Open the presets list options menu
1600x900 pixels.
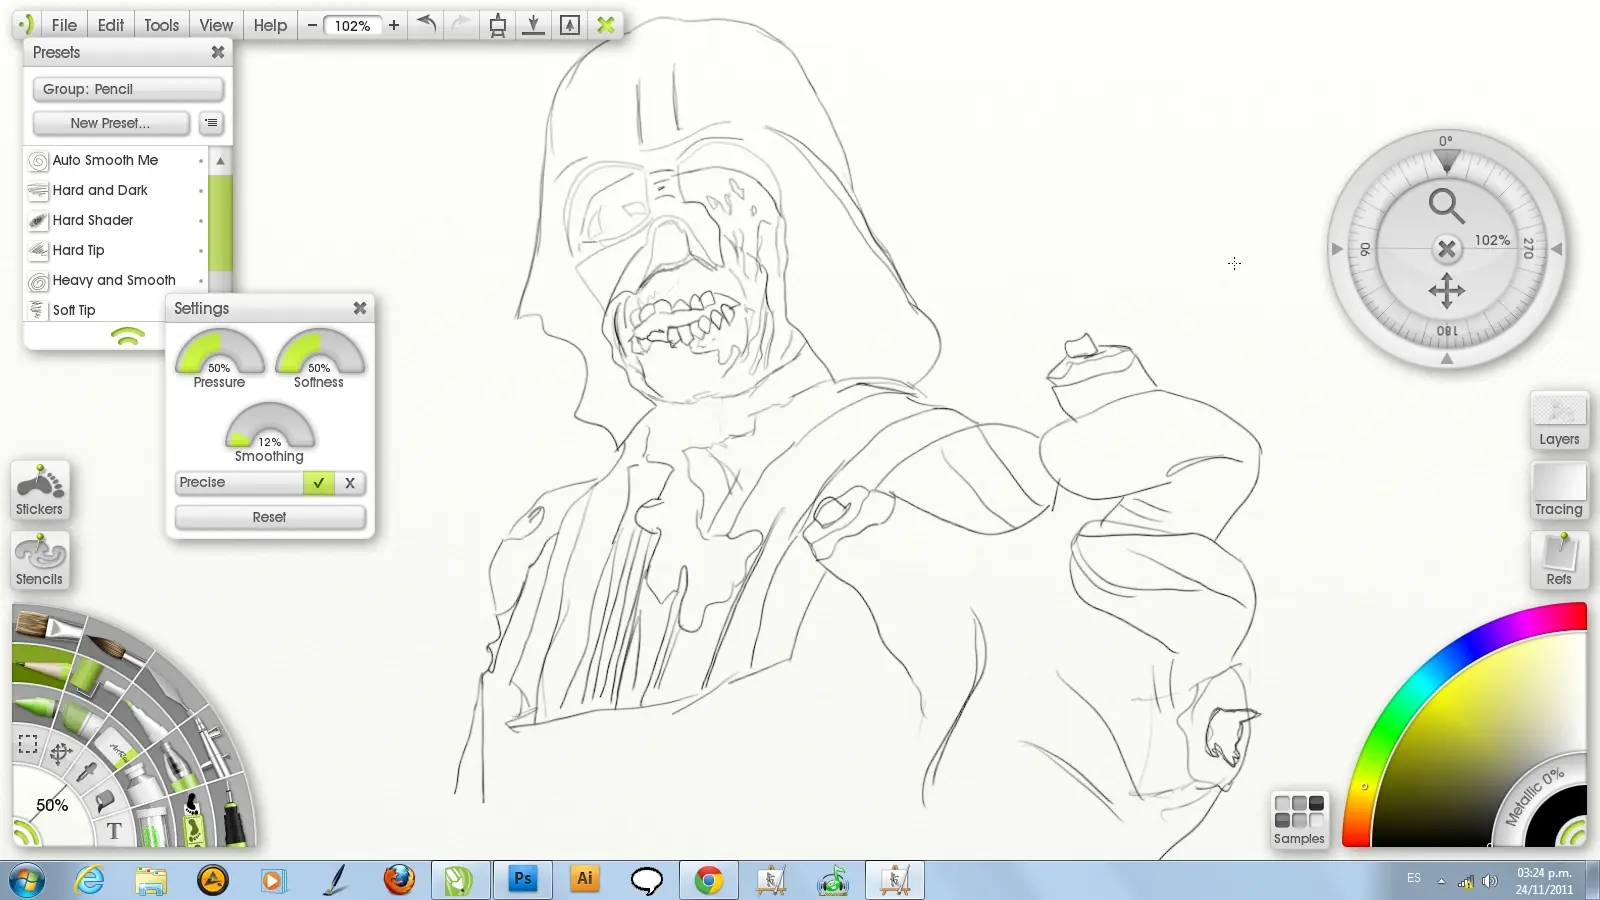(x=211, y=123)
